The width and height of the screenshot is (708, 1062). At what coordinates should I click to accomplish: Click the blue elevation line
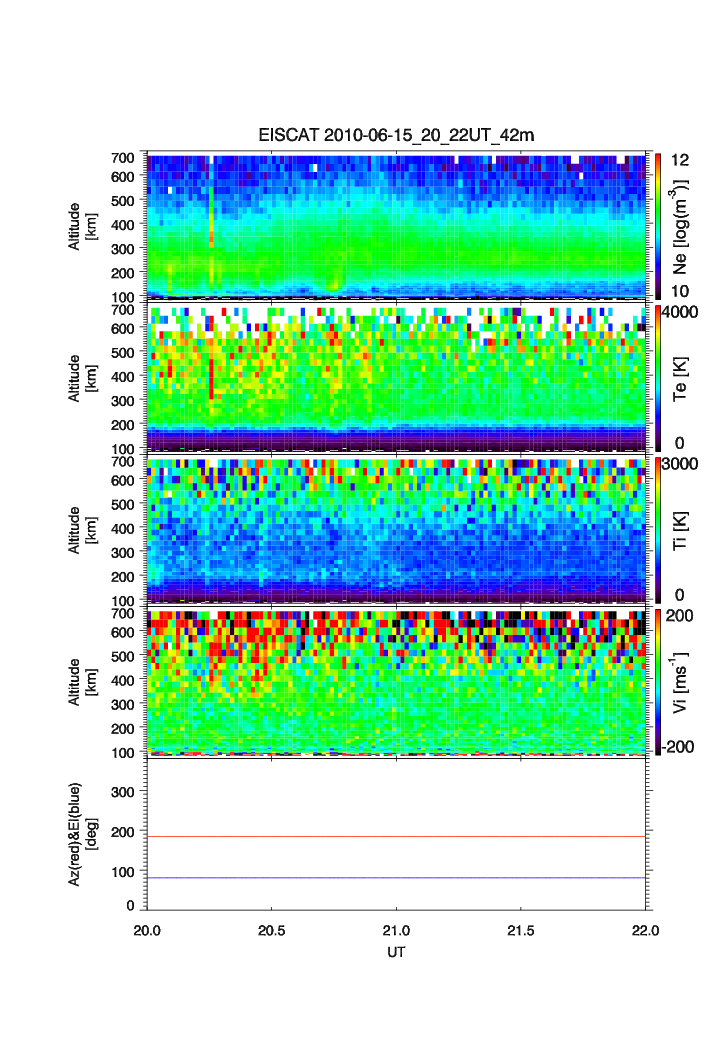pyautogui.click(x=396, y=878)
